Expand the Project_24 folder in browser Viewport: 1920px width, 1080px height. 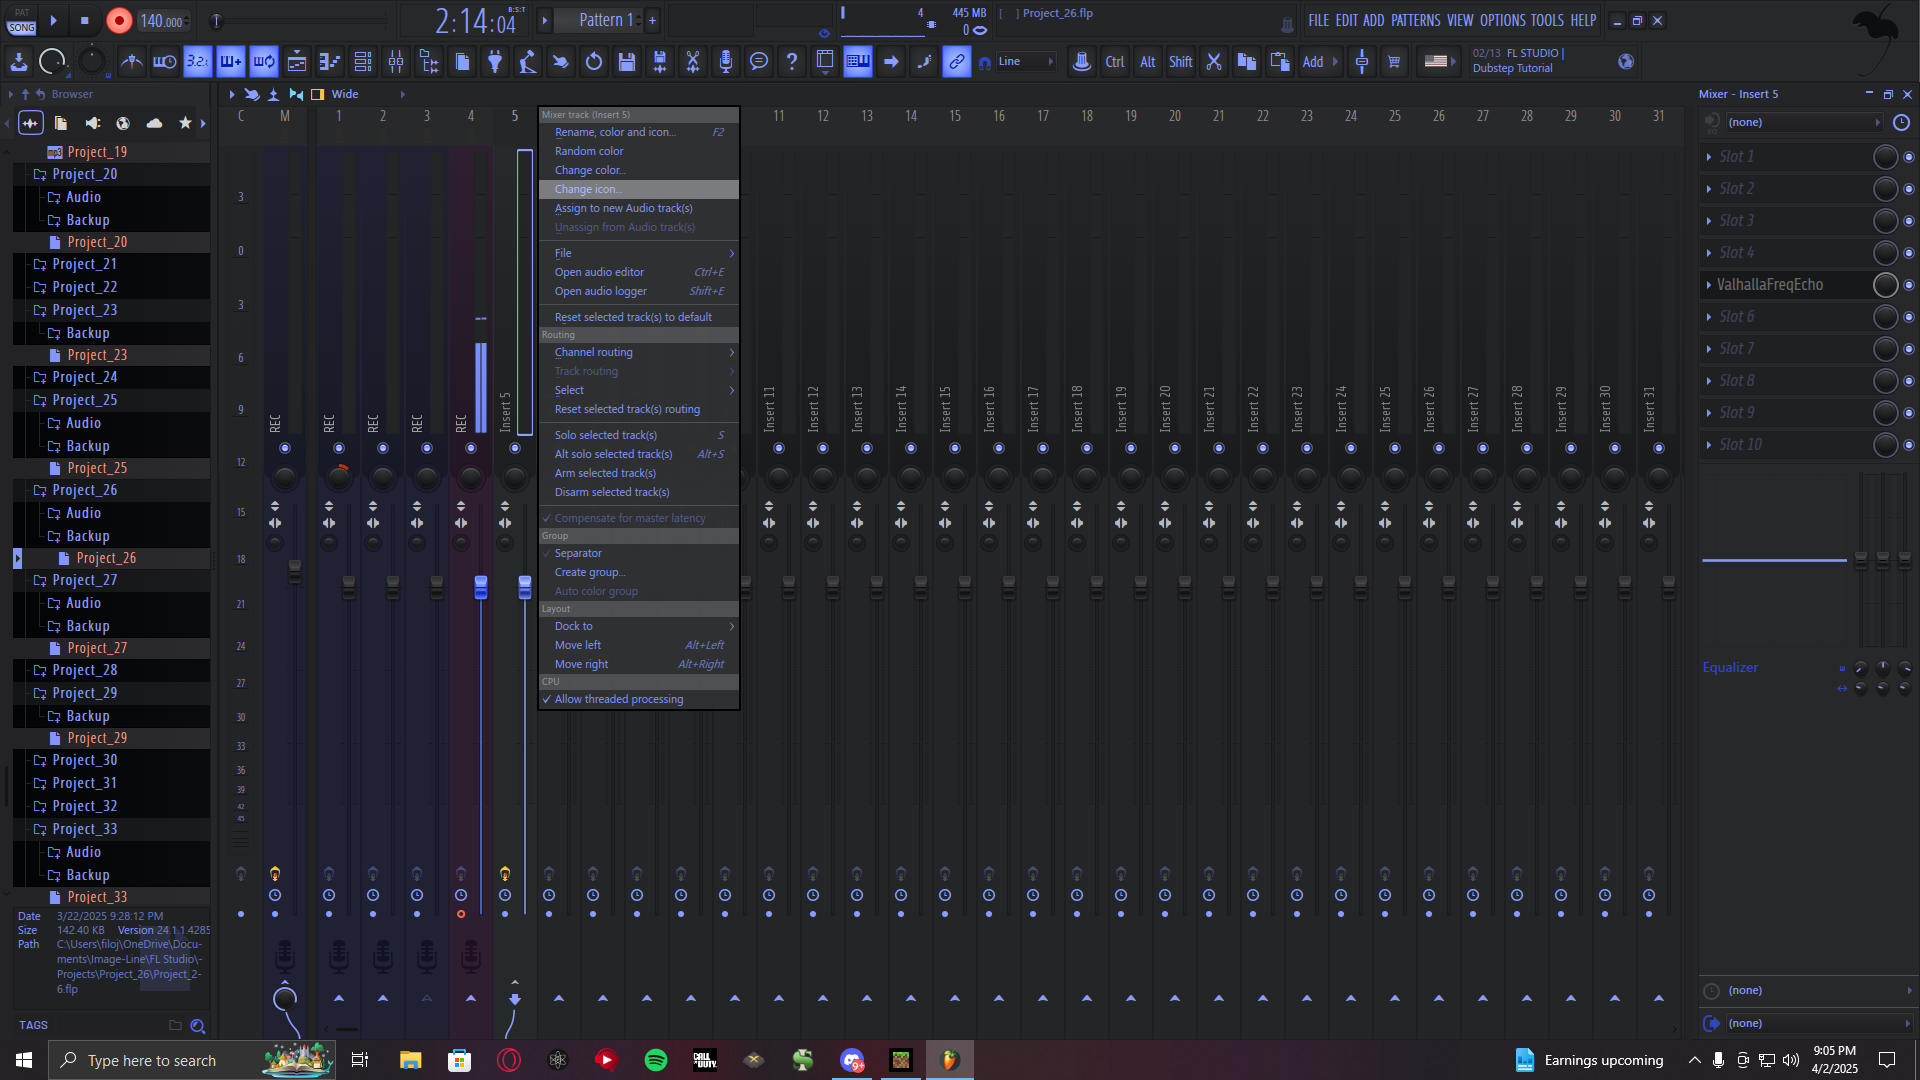(84, 378)
